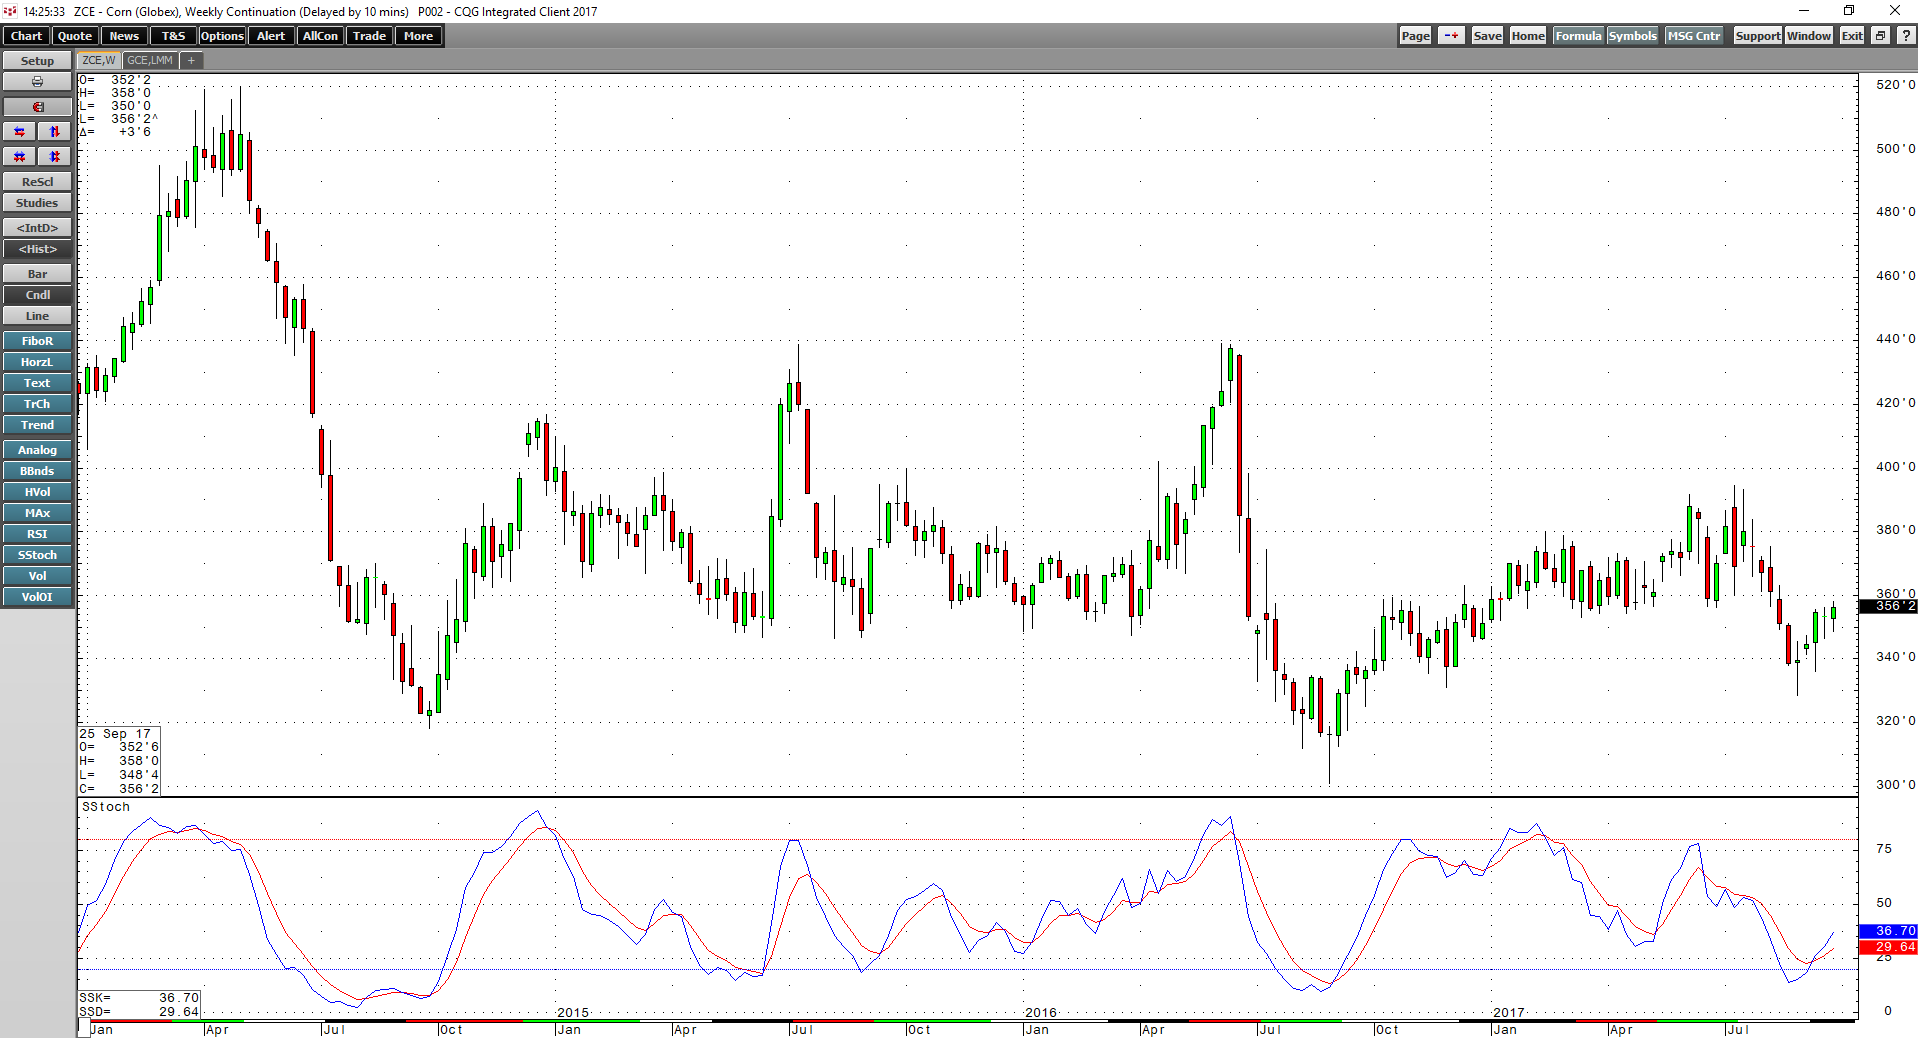Open the MSG Cntr message center
Viewport: 1918px width, 1038px height.
click(1694, 36)
